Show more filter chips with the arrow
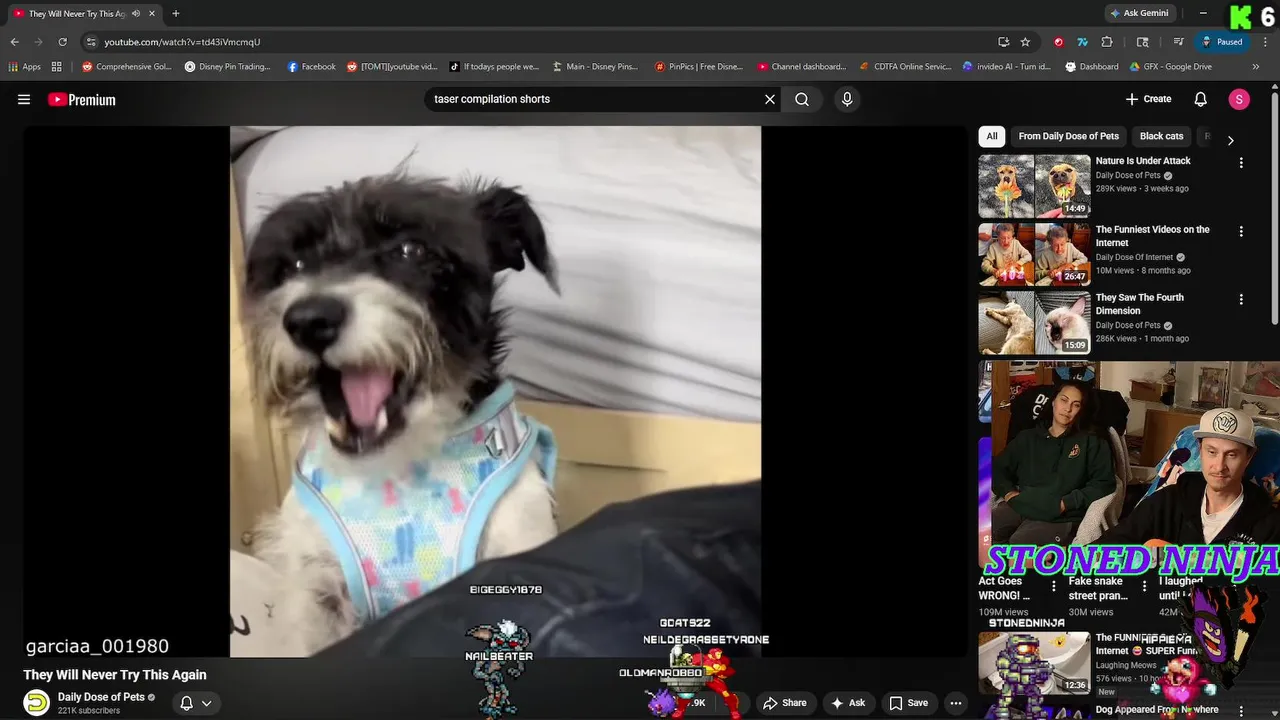 [x=1230, y=140]
